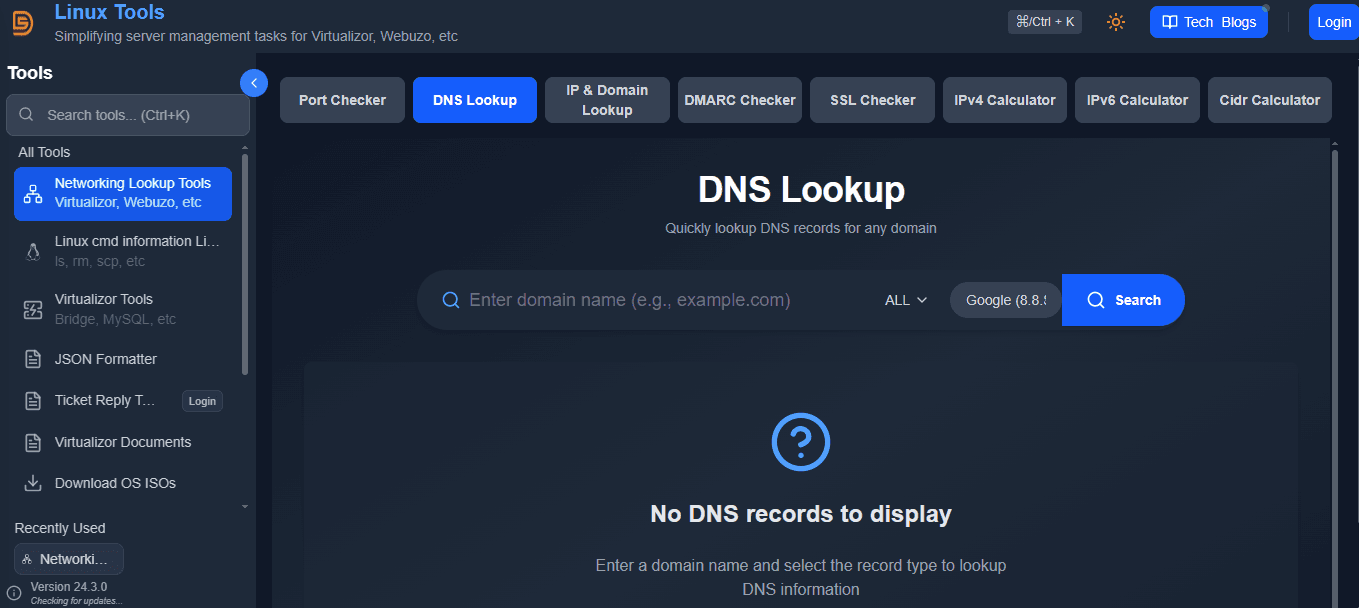Click the magnifier icon in the domain field
1359x608 pixels.
pos(451,300)
